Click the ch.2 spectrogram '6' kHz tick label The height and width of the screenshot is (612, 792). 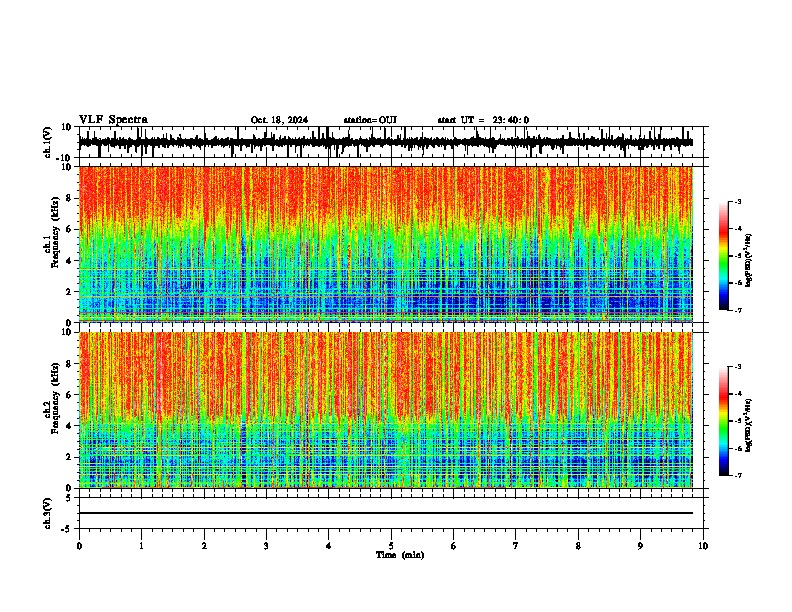coord(69,395)
